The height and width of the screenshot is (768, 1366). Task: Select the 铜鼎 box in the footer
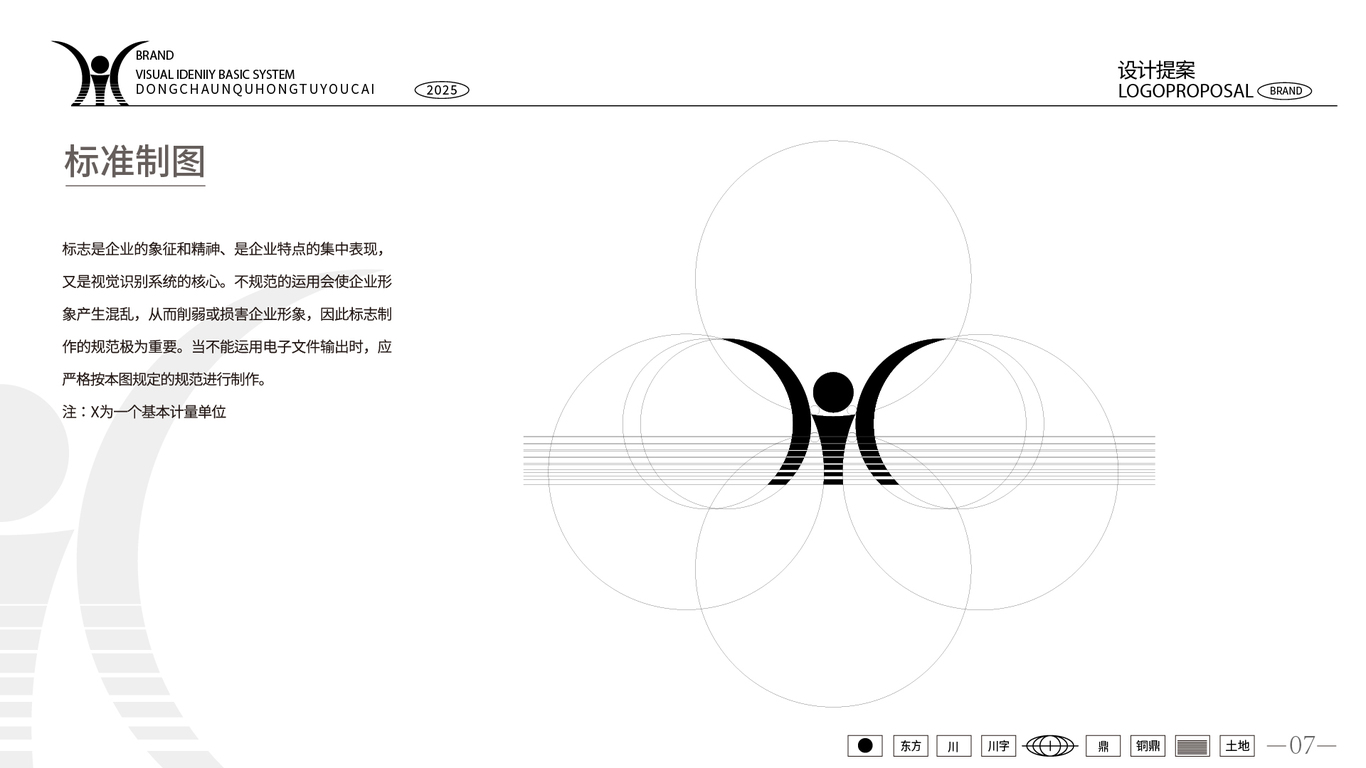click(x=1148, y=746)
